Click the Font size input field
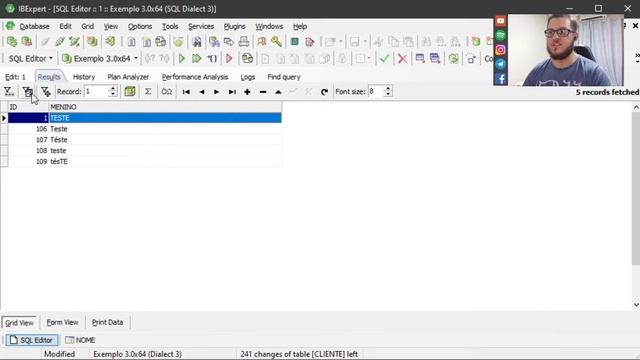The height and width of the screenshot is (360, 640). tap(376, 91)
